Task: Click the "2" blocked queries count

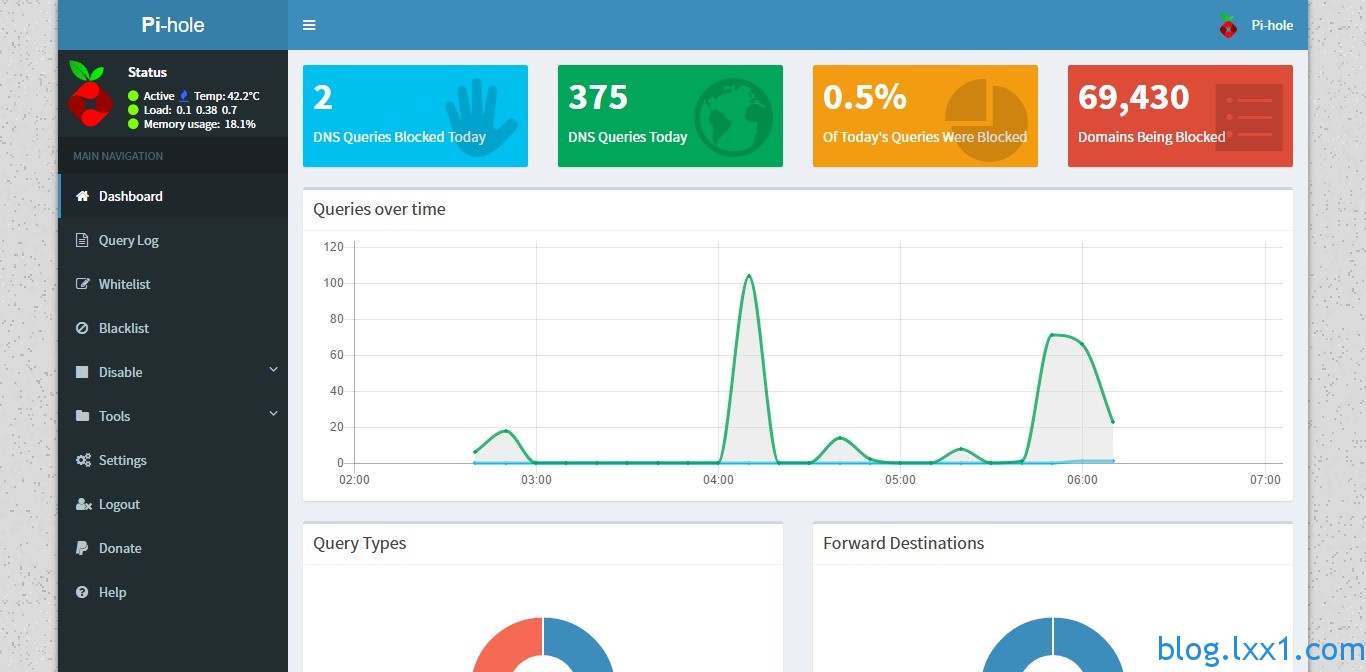Action: click(323, 97)
